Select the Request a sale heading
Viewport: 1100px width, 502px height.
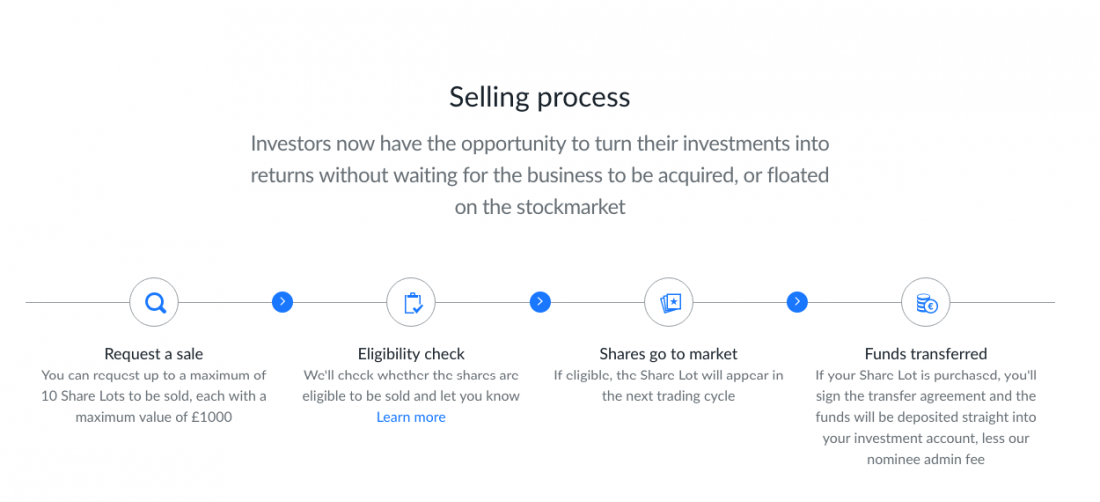(154, 353)
